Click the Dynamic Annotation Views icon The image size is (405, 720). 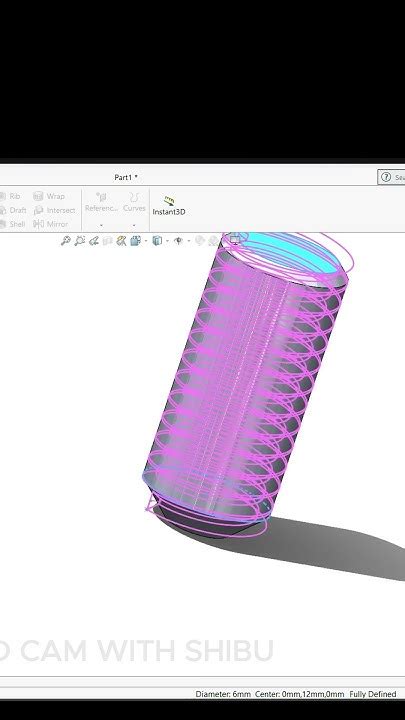(x=121, y=241)
